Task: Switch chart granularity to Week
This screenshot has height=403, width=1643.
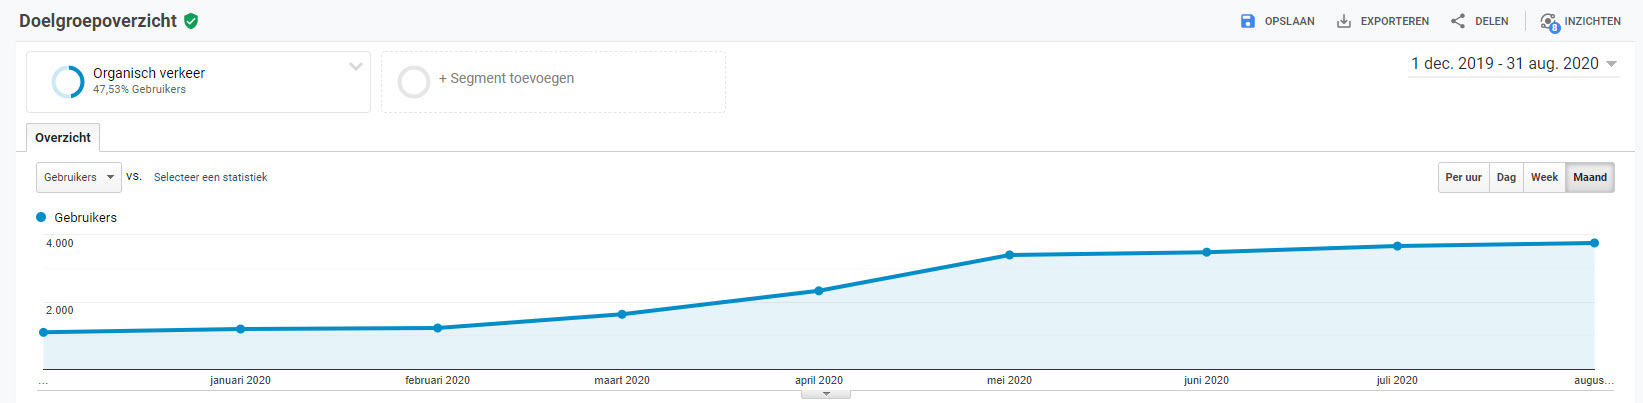Action: click(1544, 177)
